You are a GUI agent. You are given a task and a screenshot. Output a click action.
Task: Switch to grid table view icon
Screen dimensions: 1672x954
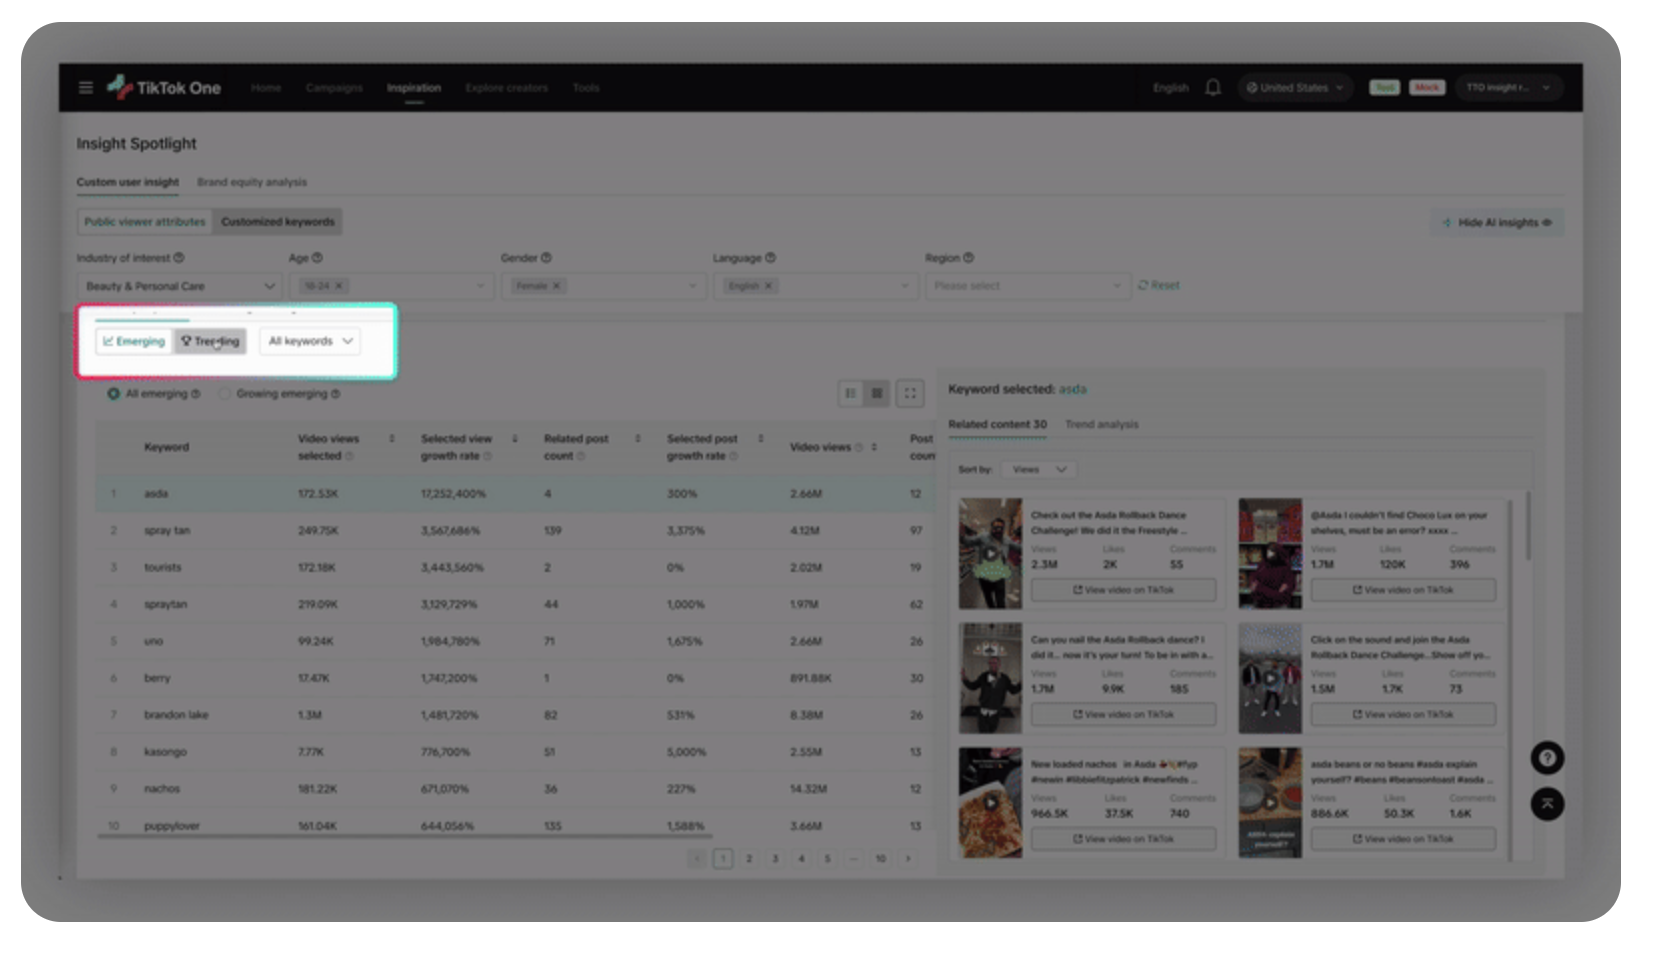point(877,393)
